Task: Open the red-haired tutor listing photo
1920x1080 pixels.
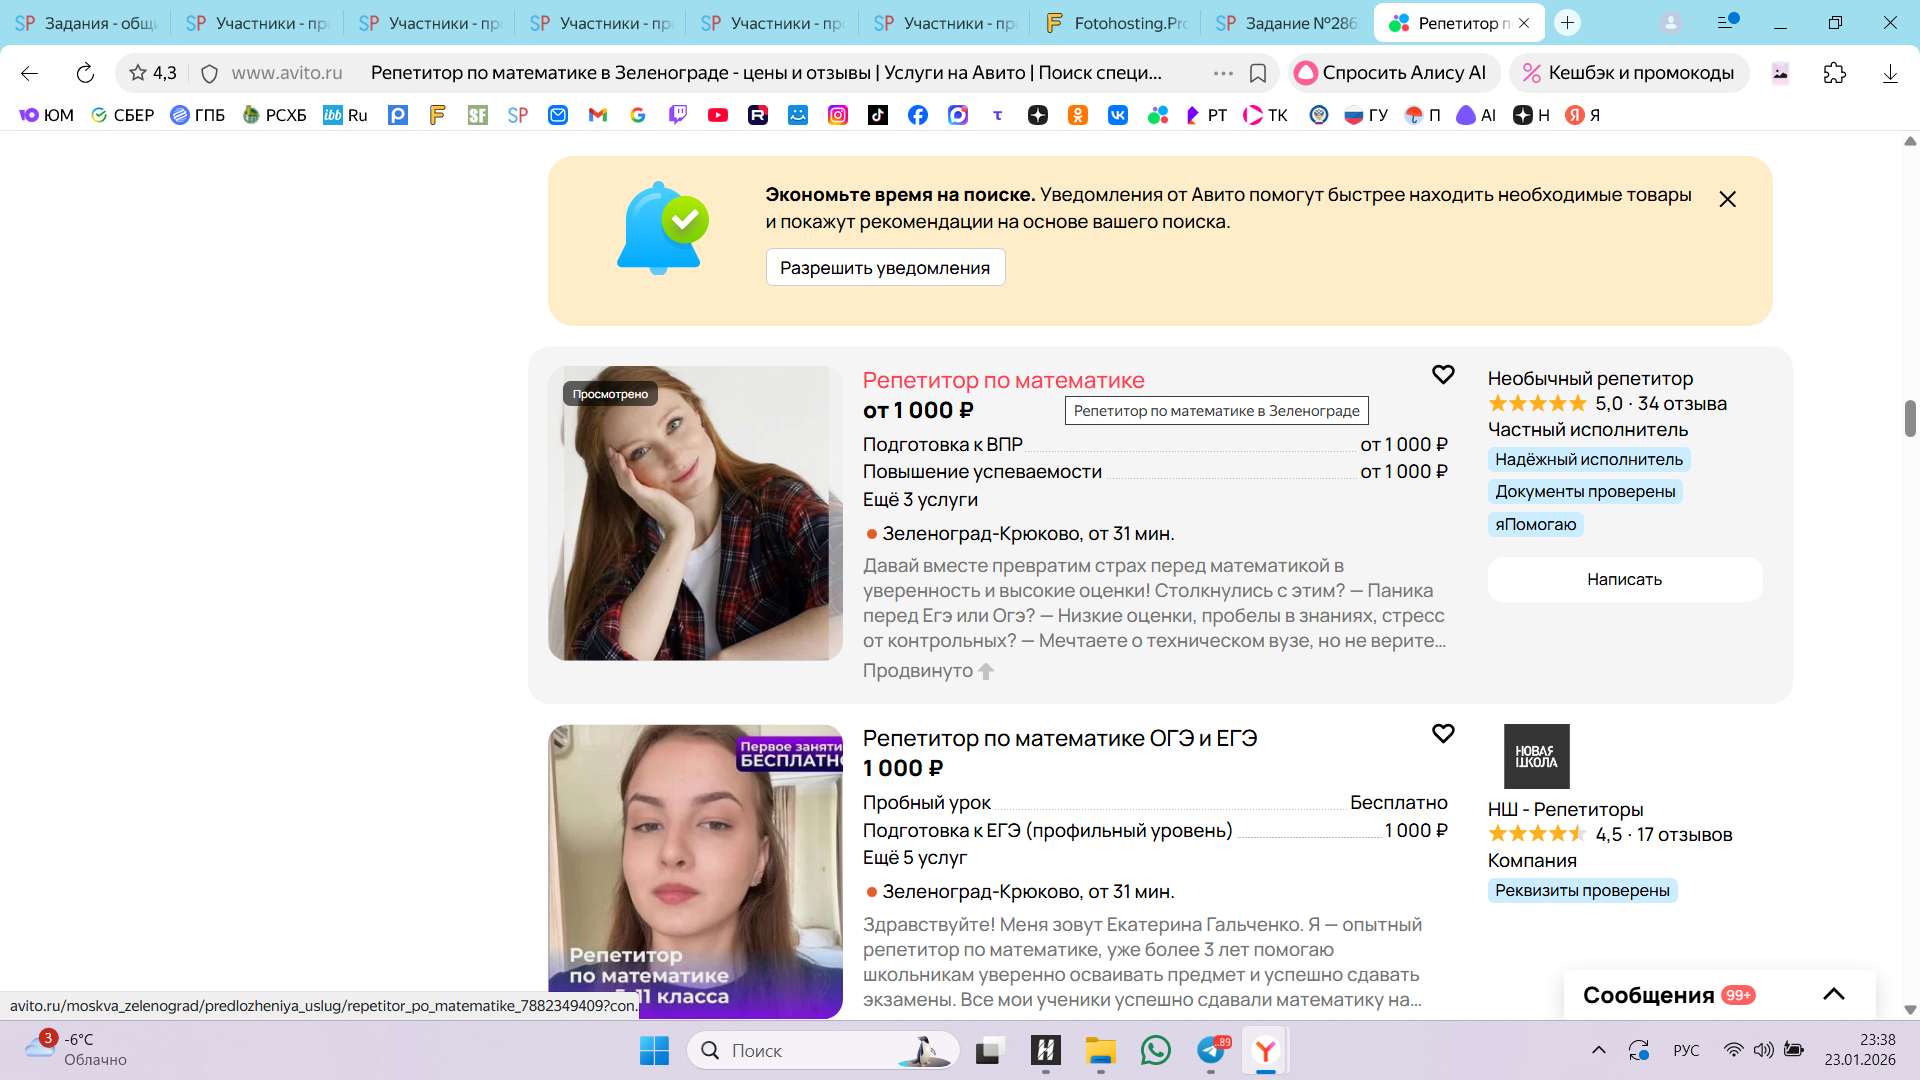Action: point(695,512)
